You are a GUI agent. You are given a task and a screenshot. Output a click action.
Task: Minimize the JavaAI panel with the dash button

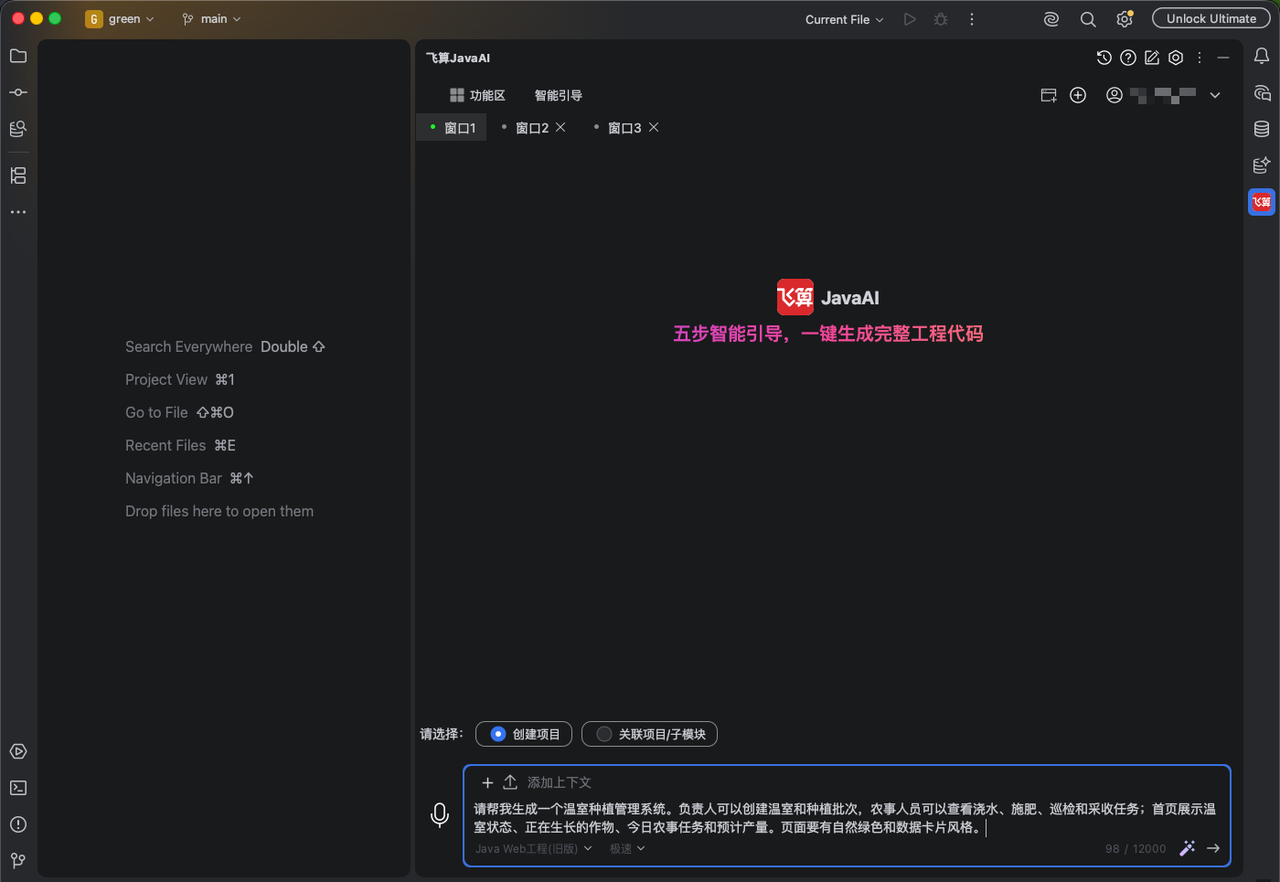(x=1223, y=58)
